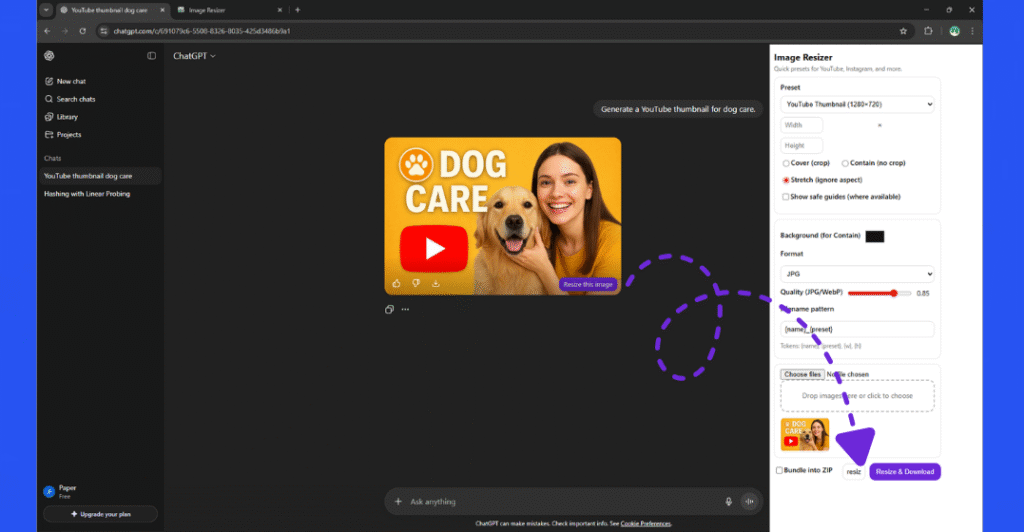Open the Format JPG dropdown
This screenshot has width=1024, height=532.
pyautogui.click(x=857, y=273)
